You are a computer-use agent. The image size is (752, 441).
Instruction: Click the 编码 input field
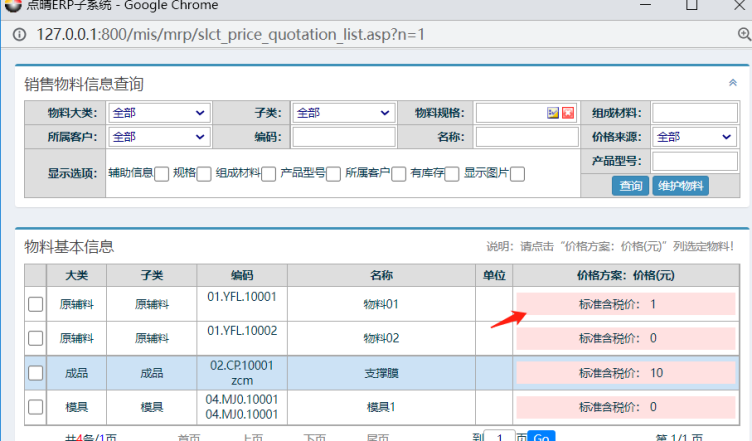342,137
